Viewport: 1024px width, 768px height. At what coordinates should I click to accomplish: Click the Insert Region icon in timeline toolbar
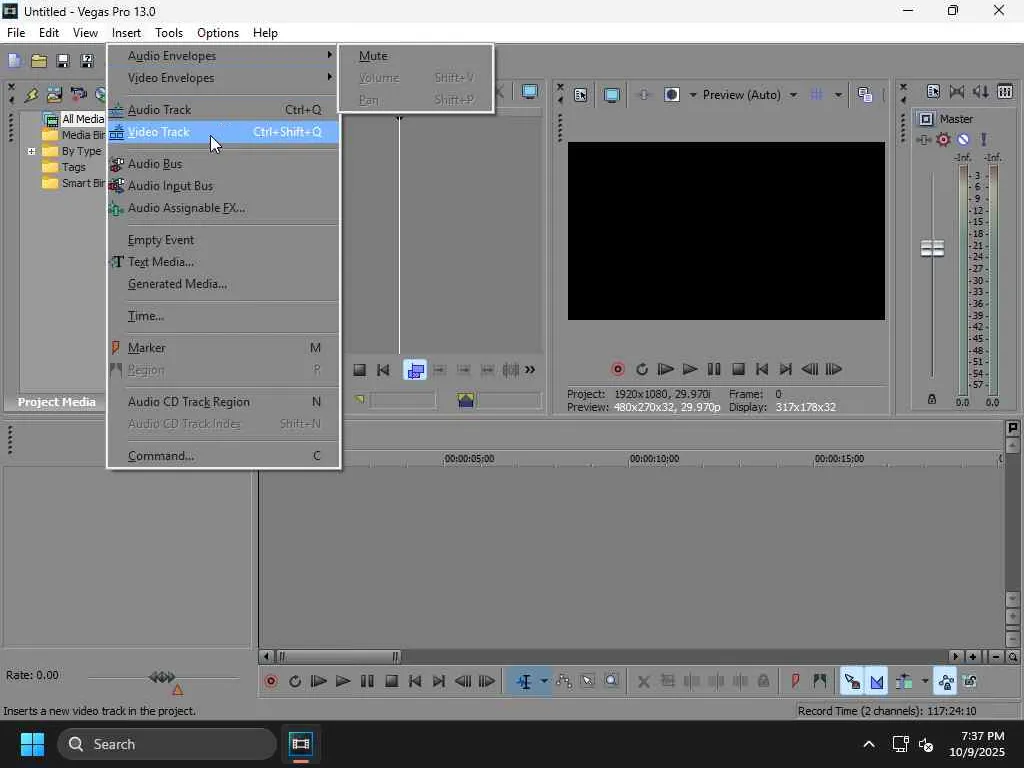(820, 681)
